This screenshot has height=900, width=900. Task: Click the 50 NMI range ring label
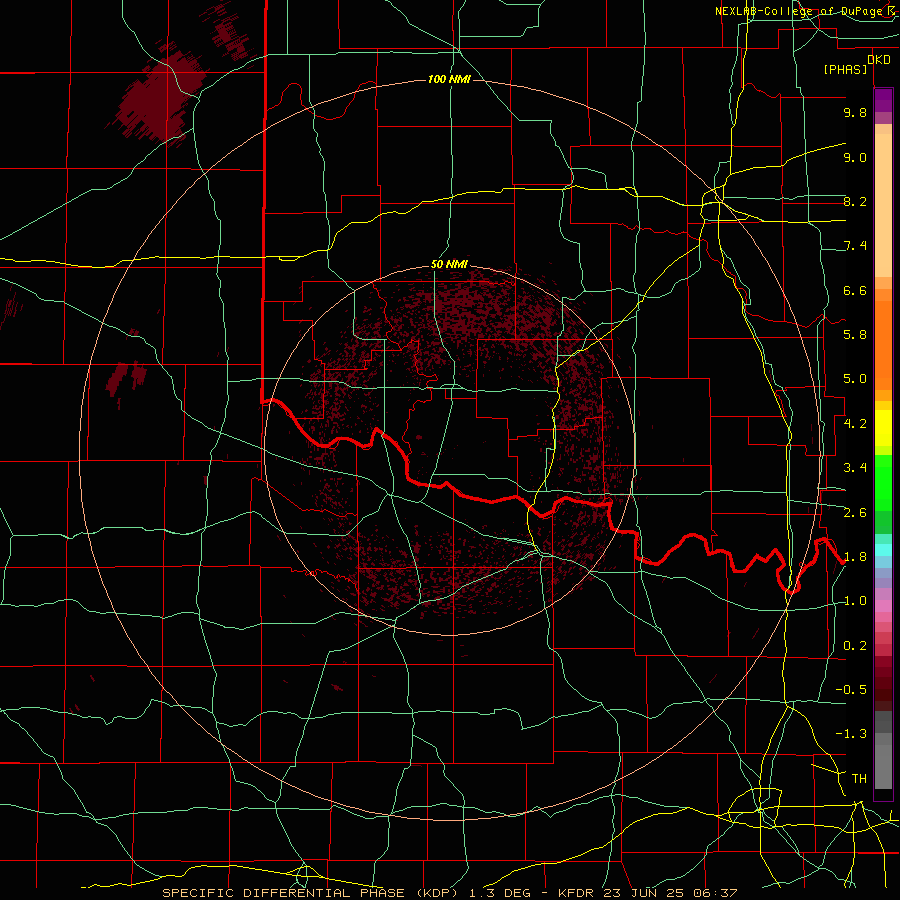(449, 265)
